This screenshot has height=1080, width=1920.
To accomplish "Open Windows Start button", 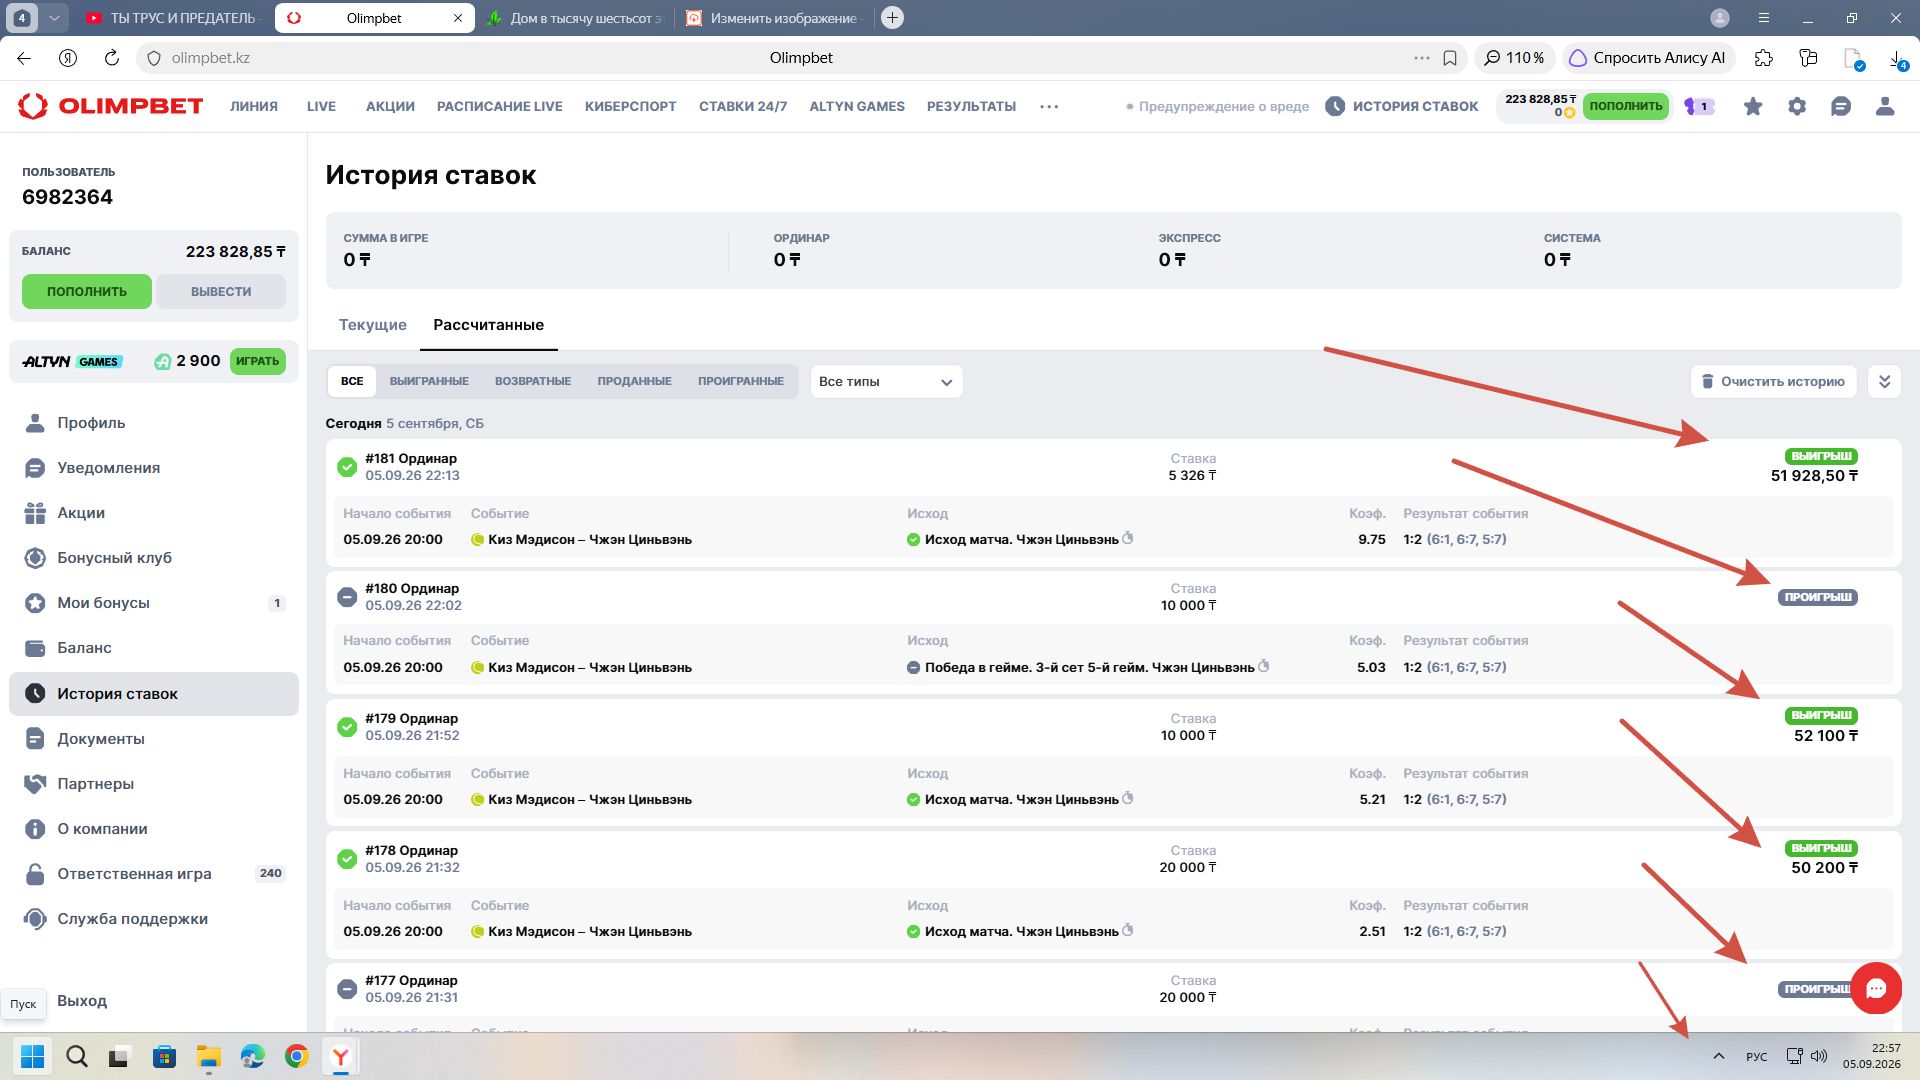I will tap(33, 1056).
